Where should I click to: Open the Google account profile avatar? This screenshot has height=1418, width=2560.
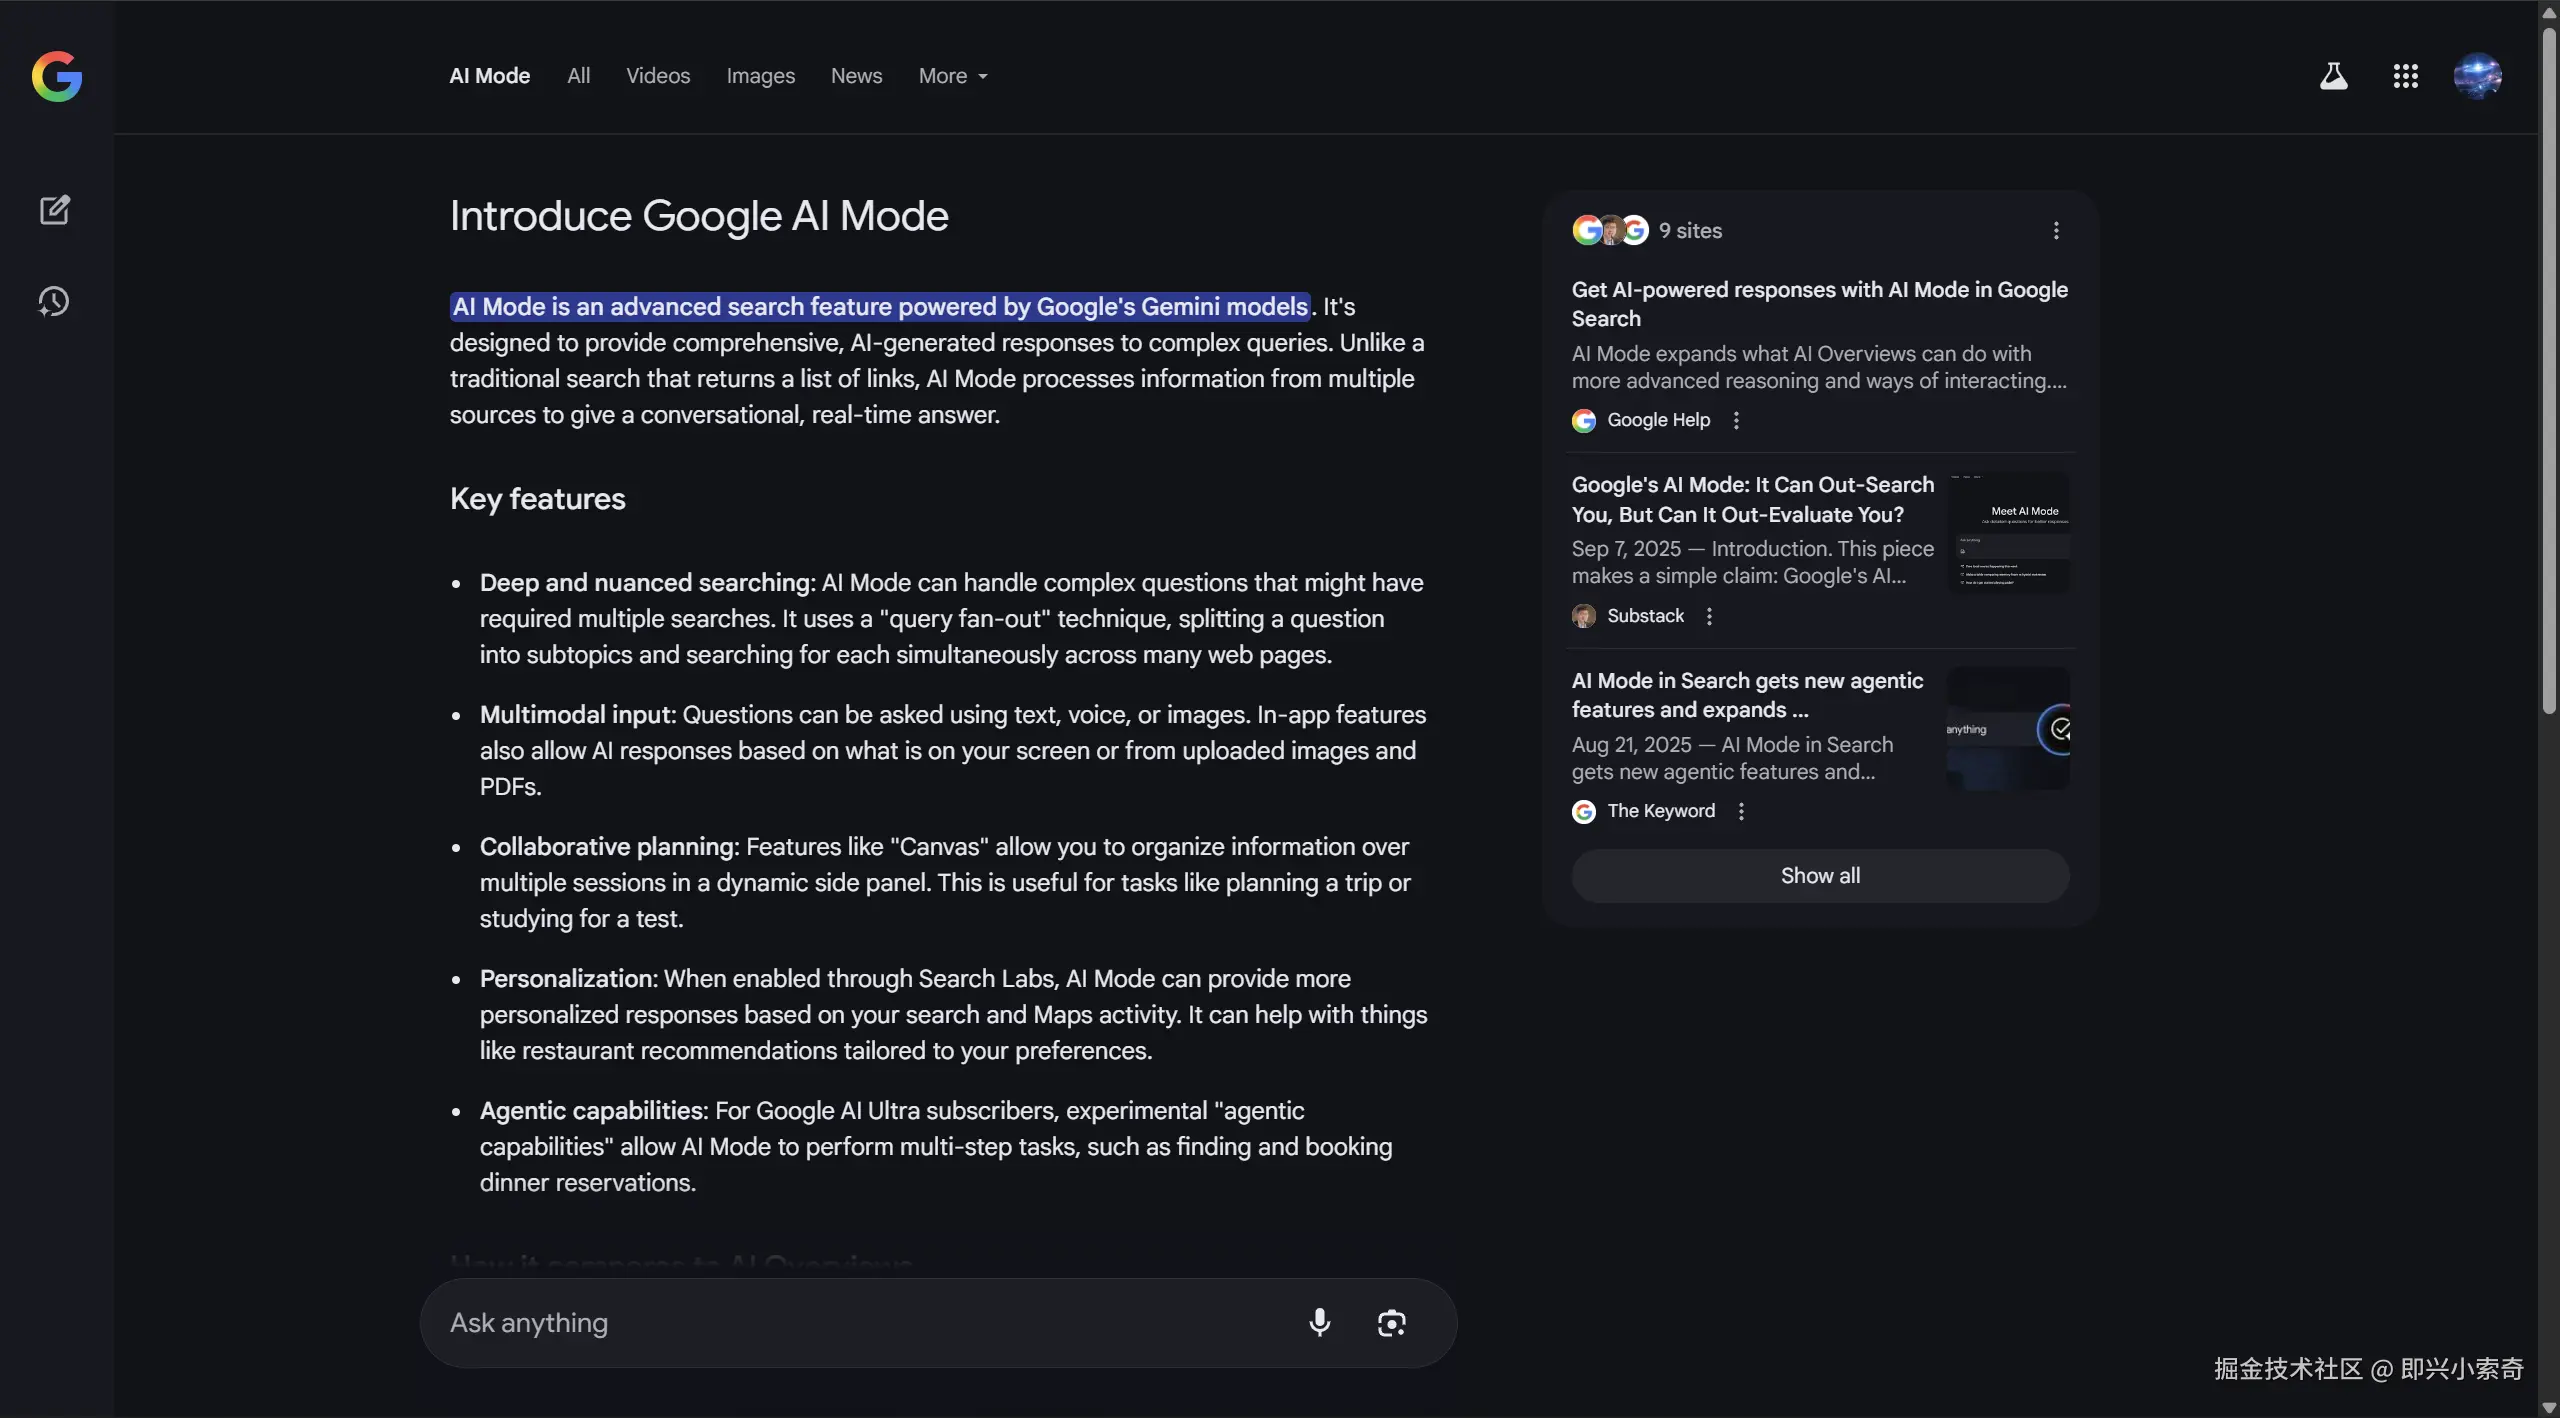(2477, 76)
